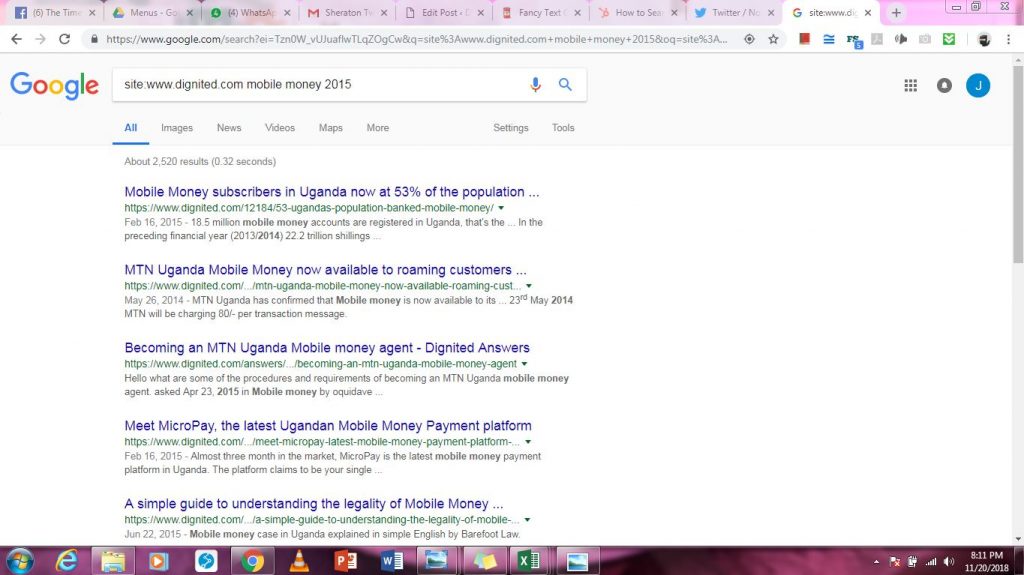Open Google notifications bell
This screenshot has height=575, width=1024.
pyautogui.click(x=944, y=85)
